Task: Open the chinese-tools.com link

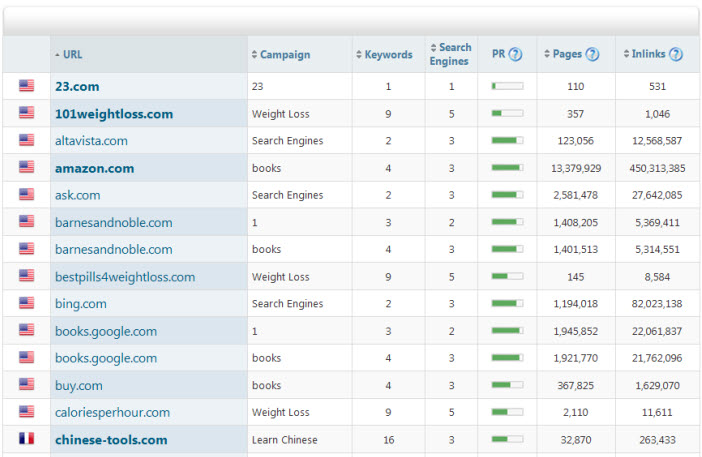Action: pos(111,439)
